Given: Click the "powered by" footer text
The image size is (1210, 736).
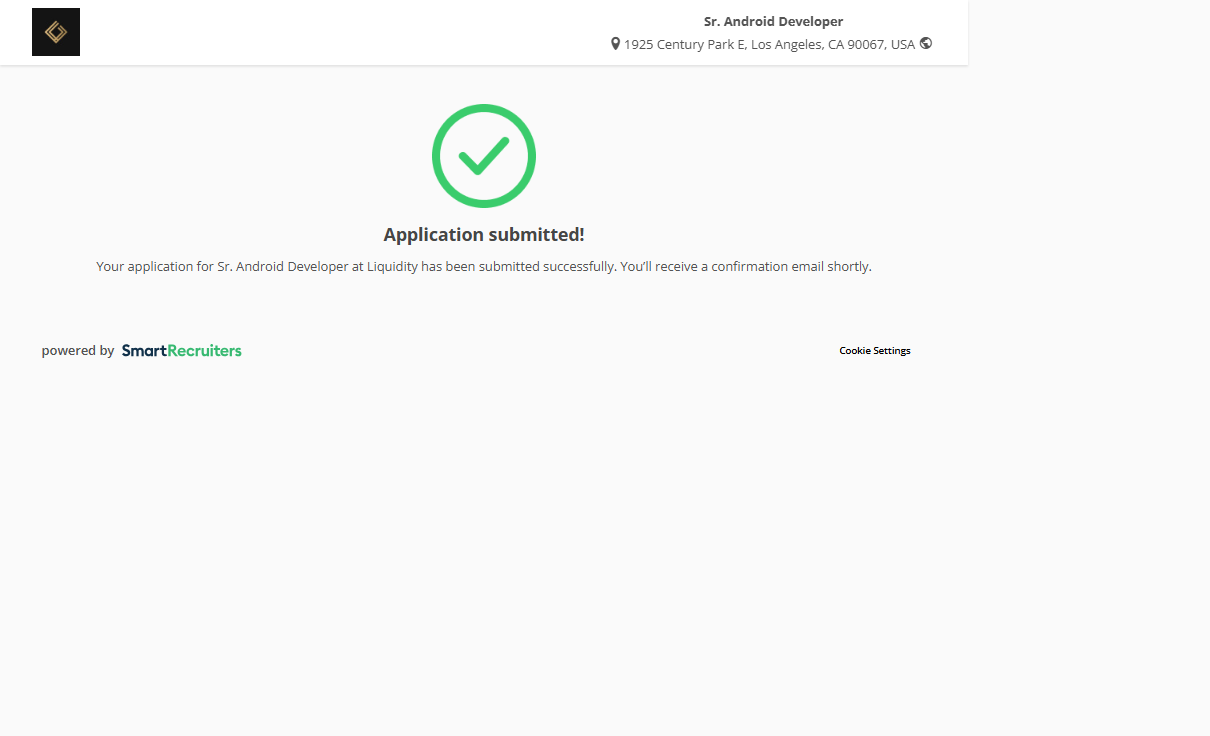Looking at the screenshot, I should [x=78, y=351].
